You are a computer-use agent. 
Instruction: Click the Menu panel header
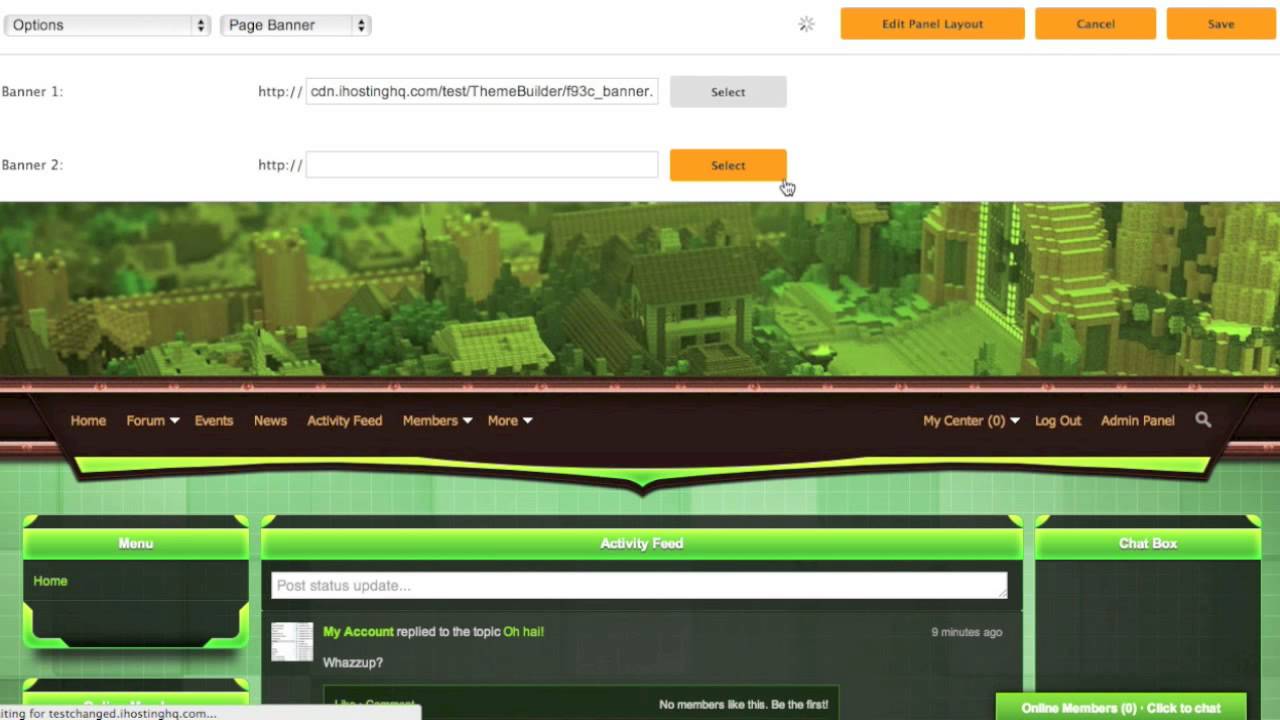coord(136,543)
